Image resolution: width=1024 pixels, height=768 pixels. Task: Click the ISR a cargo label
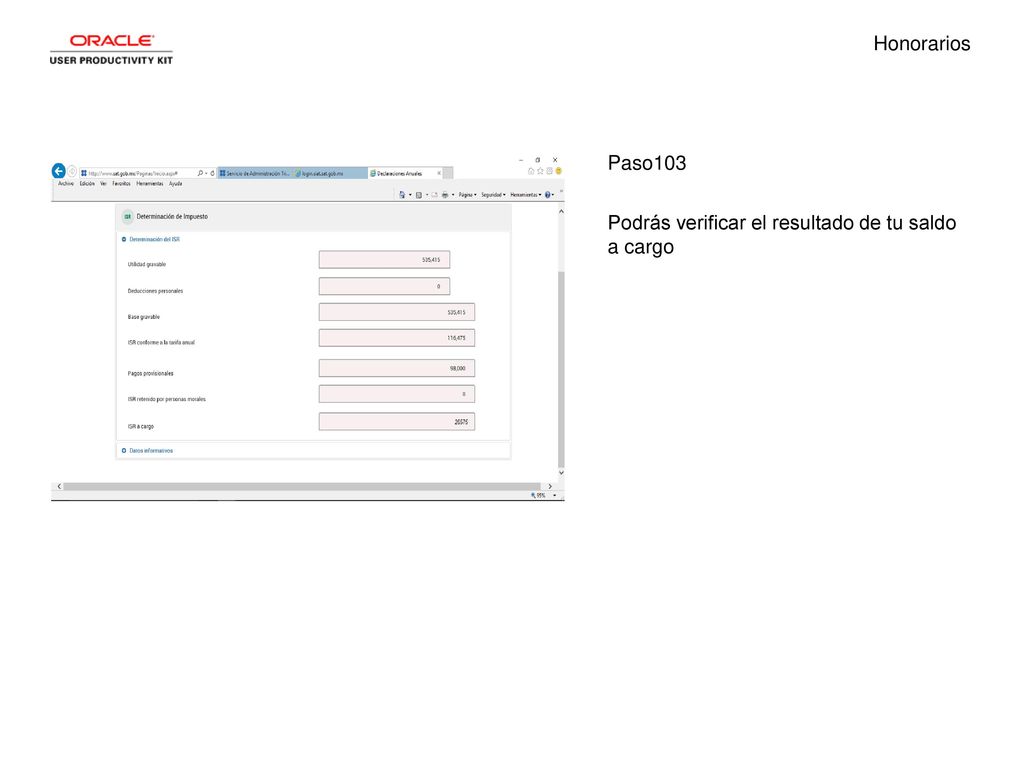tap(140, 426)
